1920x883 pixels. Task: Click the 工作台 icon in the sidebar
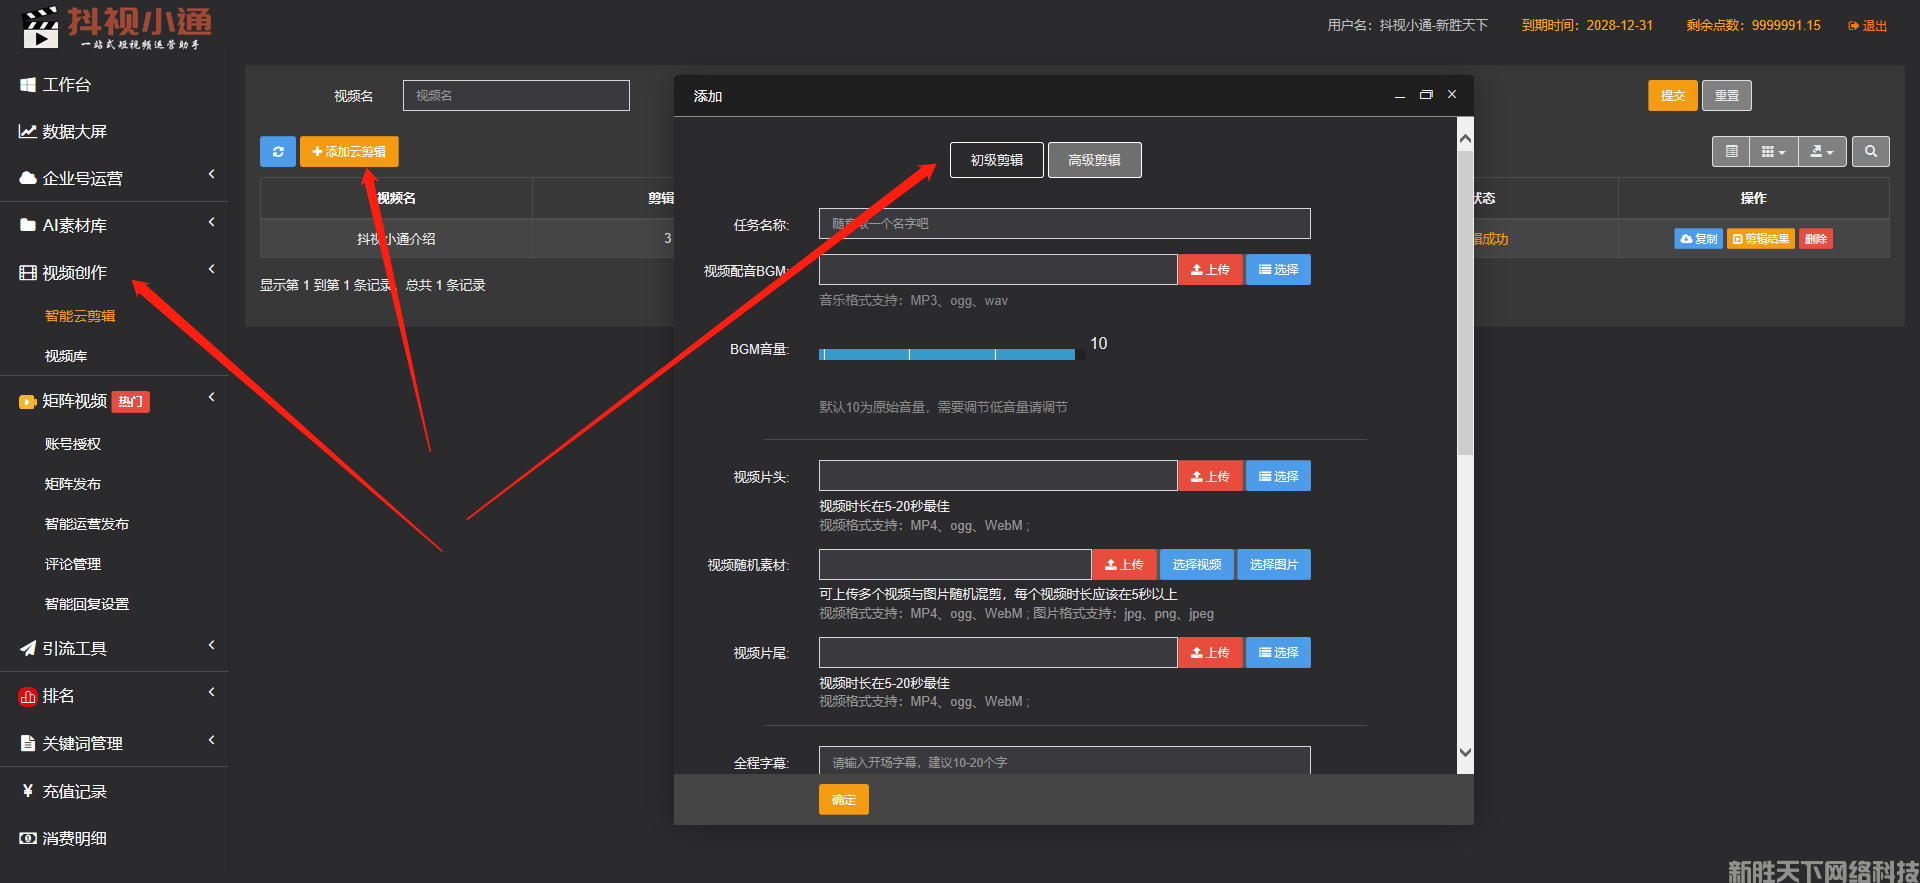[28, 85]
